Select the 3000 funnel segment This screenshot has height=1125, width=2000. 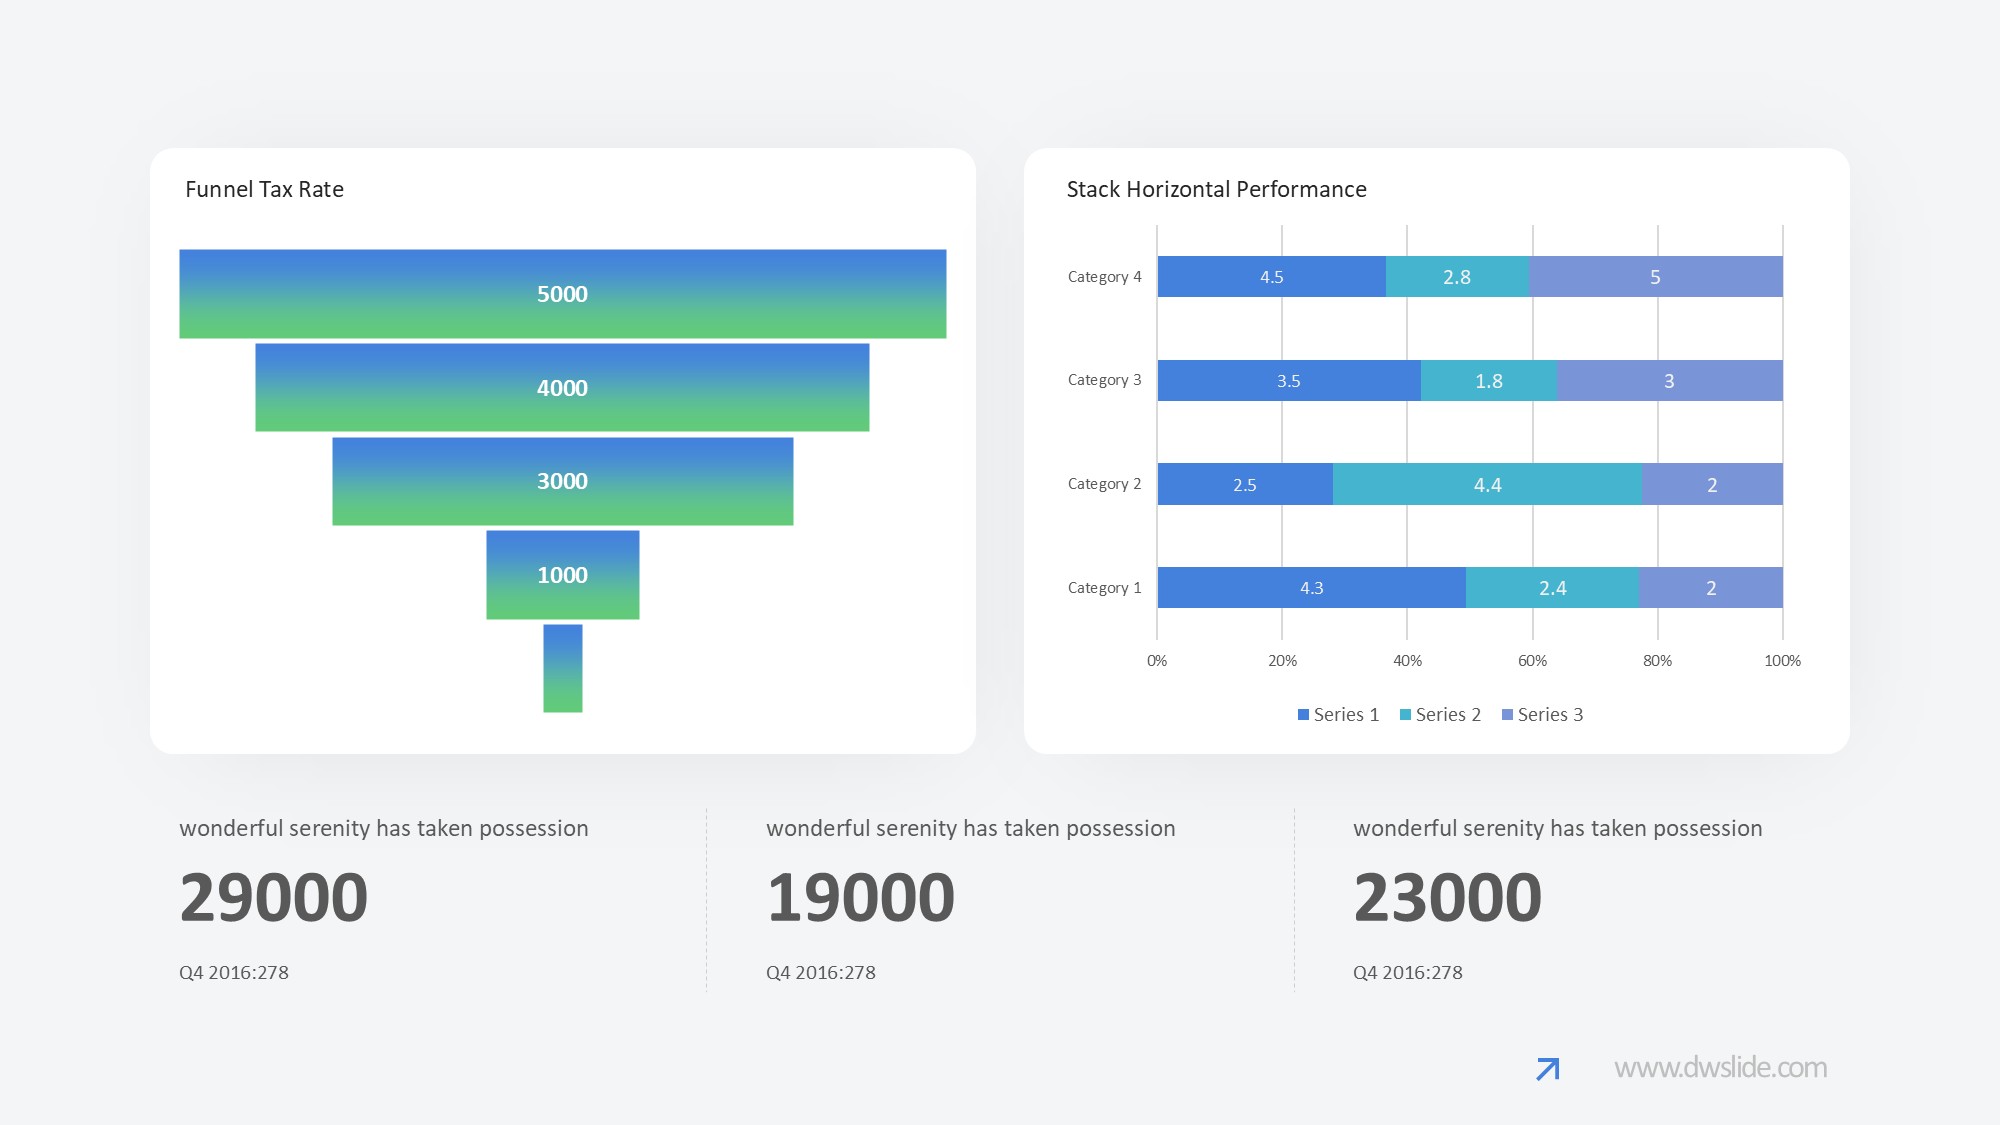[x=562, y=481]
